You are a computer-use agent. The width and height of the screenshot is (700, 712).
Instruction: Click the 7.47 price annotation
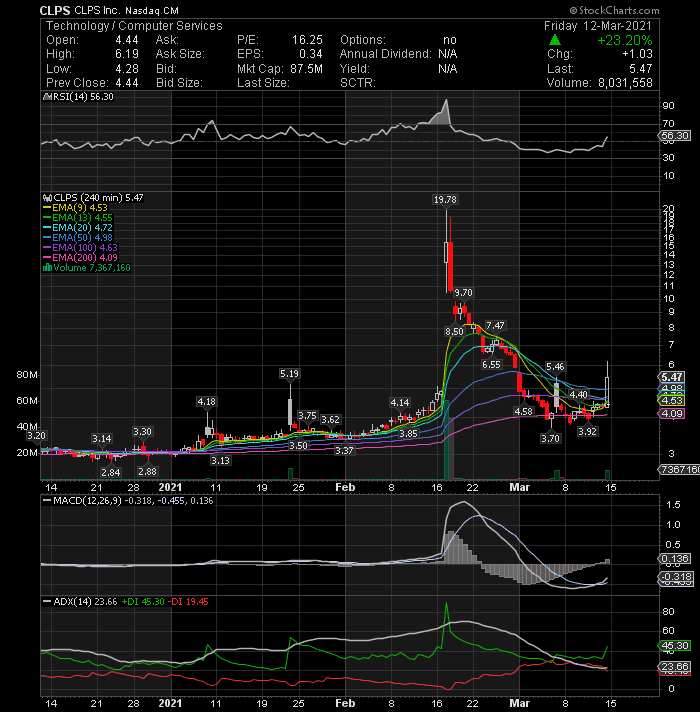495,326
